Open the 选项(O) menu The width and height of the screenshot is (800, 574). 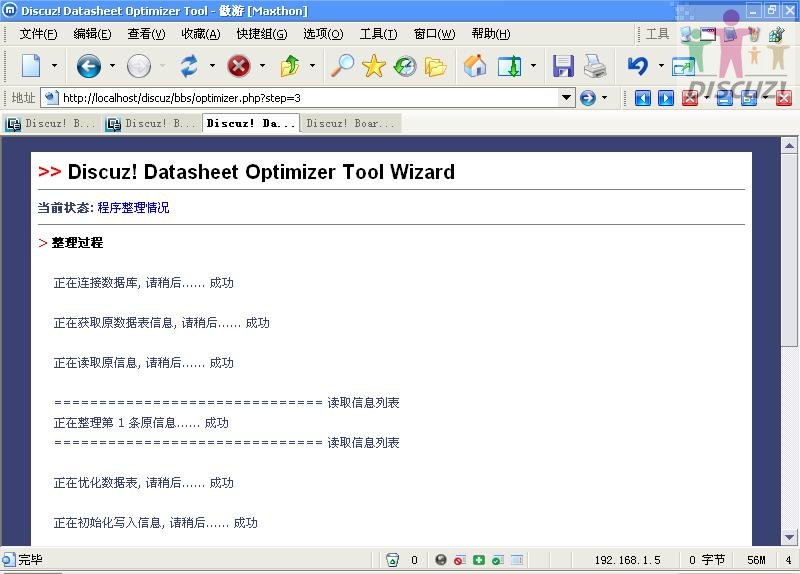point(323,34)
